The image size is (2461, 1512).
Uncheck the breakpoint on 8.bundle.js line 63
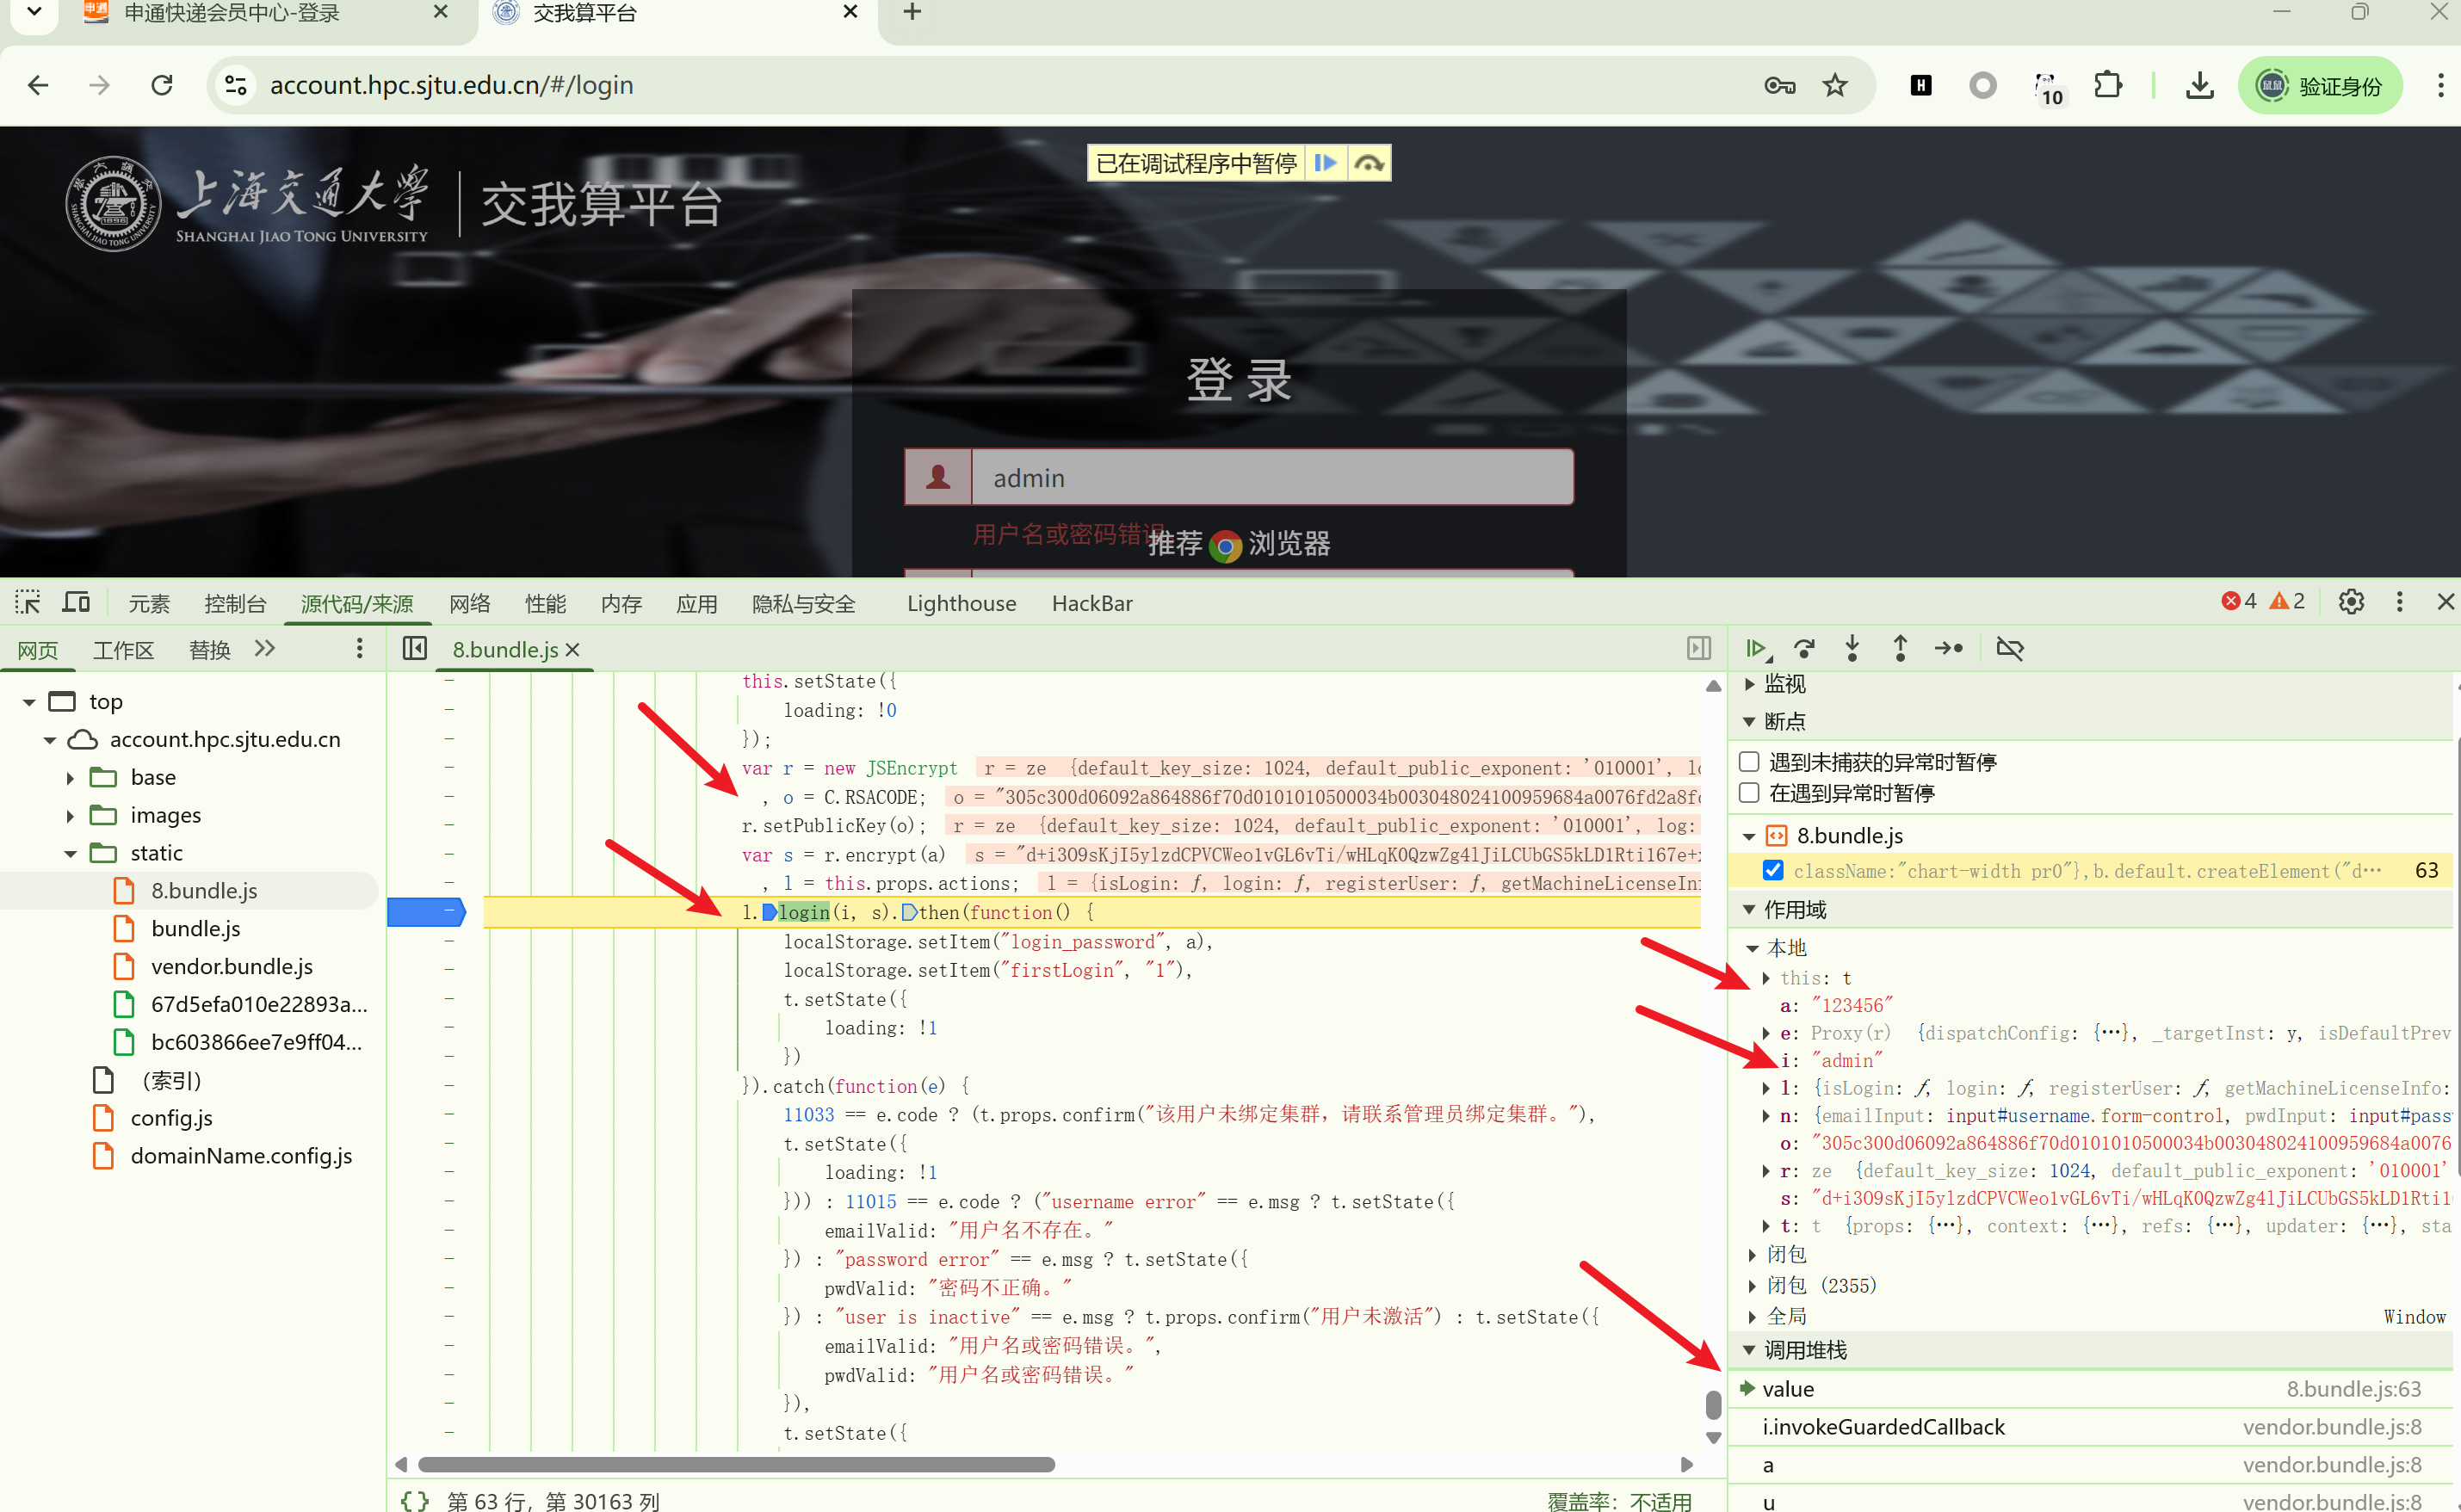tap(1773, 870)
